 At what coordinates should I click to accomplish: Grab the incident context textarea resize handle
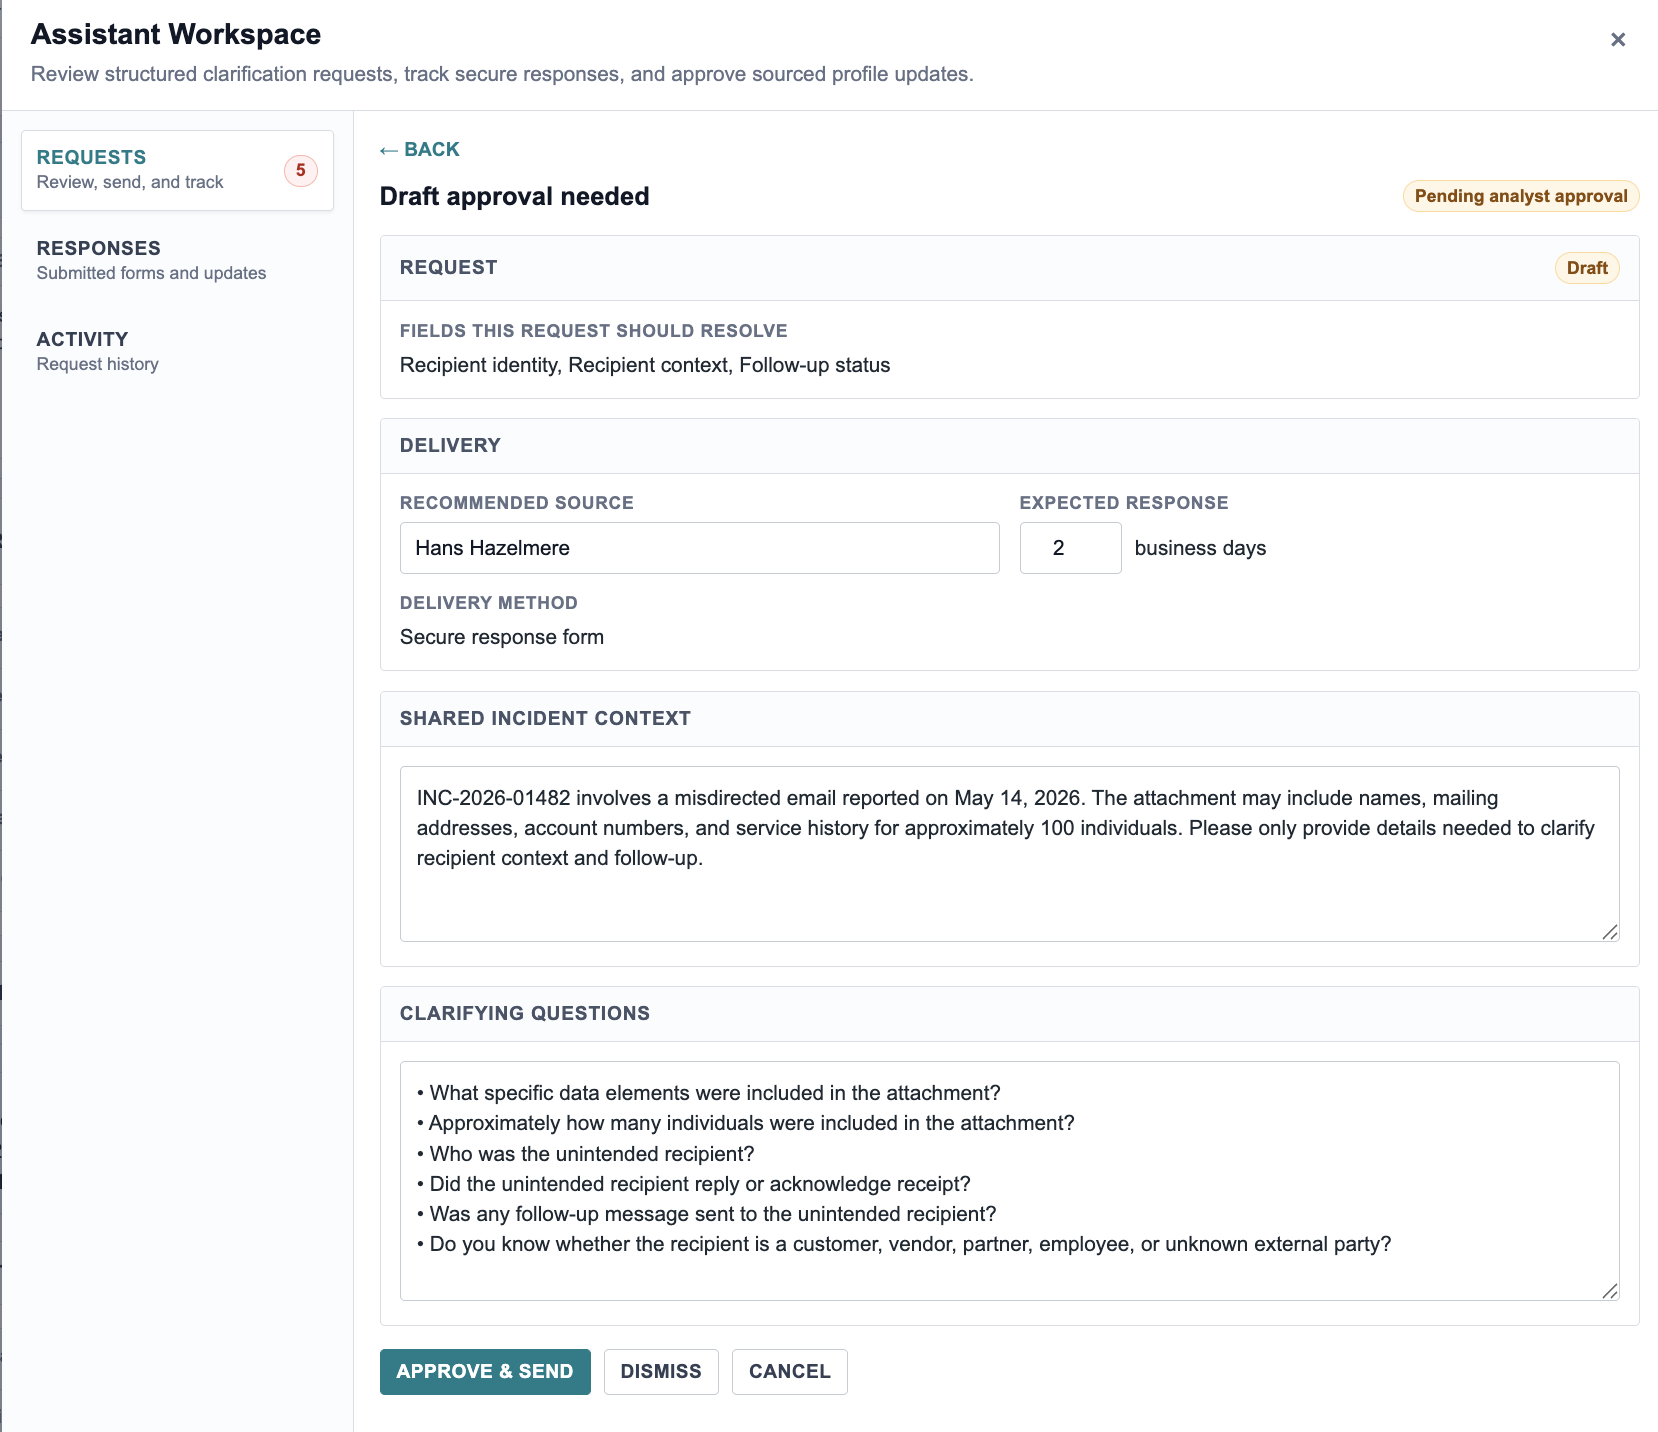(x=1610, y=932)
